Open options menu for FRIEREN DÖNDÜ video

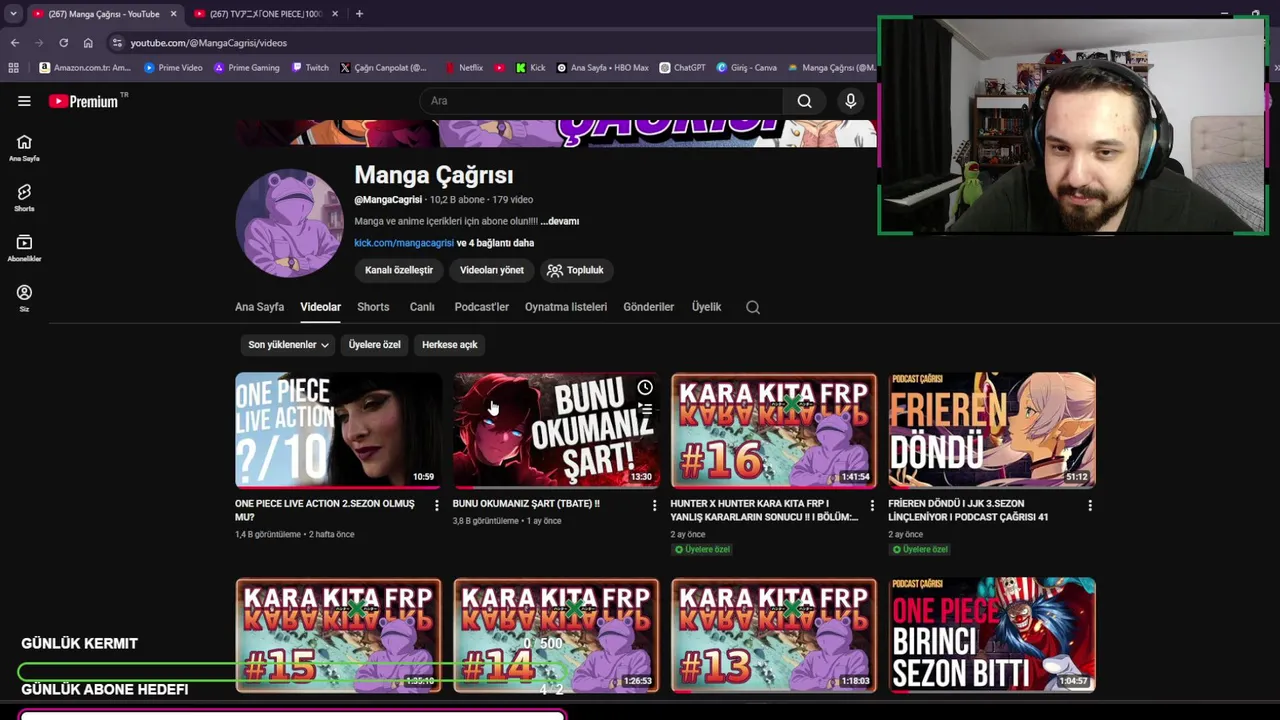(1090, 506)
